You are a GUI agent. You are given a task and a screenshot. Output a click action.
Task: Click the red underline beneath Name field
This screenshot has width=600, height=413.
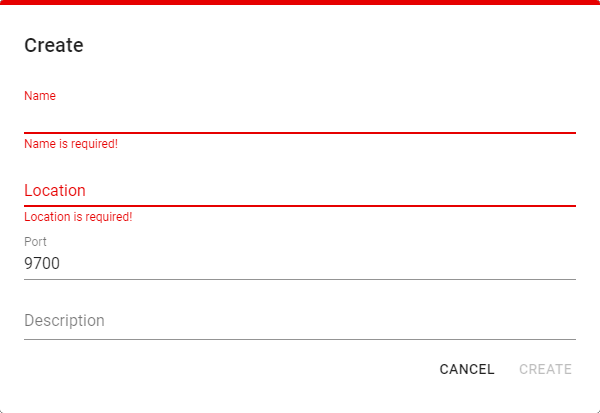[x=300, y=132]
